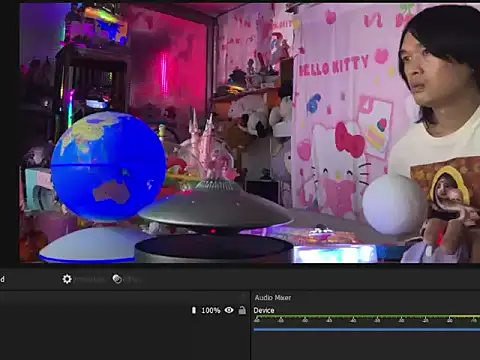This screenshot has width=480, height=360.
Task: Toggle the source lock icon
Action: click(242, 310)
